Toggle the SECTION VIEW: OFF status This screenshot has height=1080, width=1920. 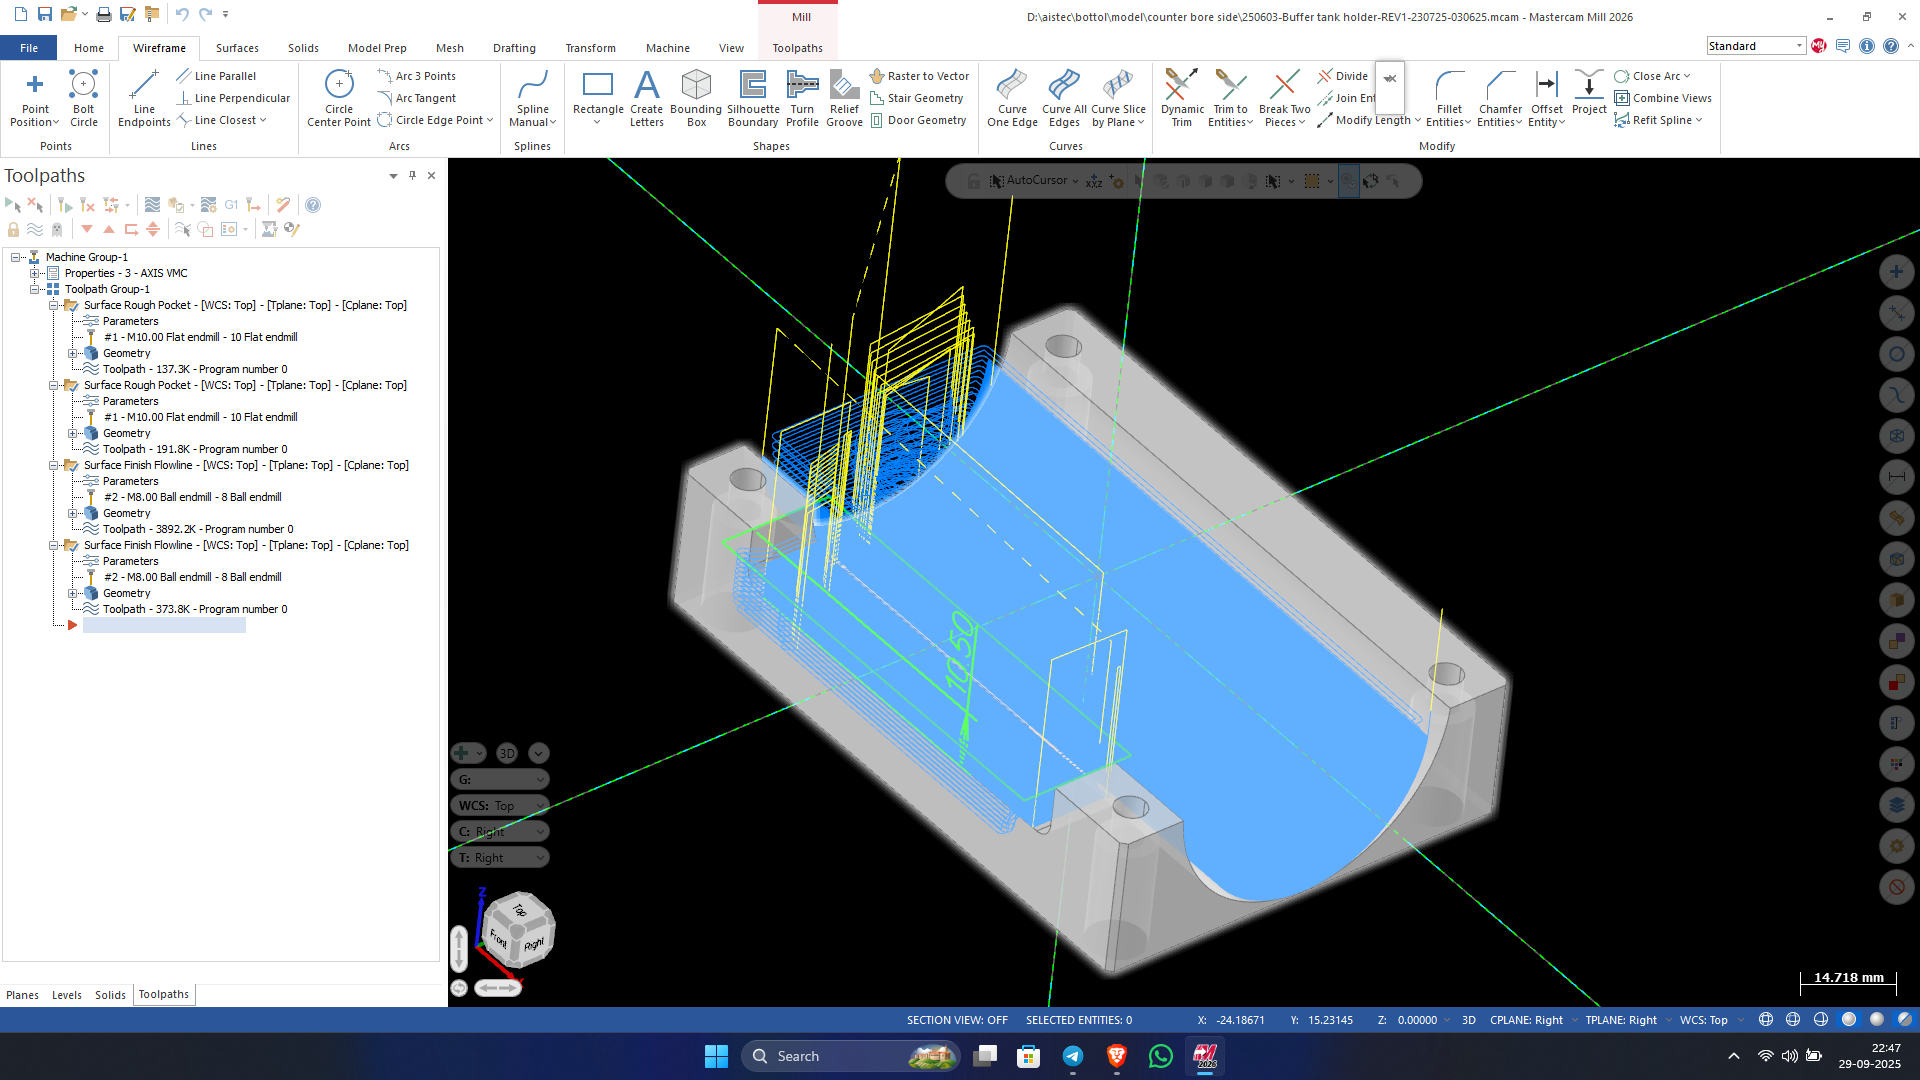pyautogui.click(x=957, y=1020)
